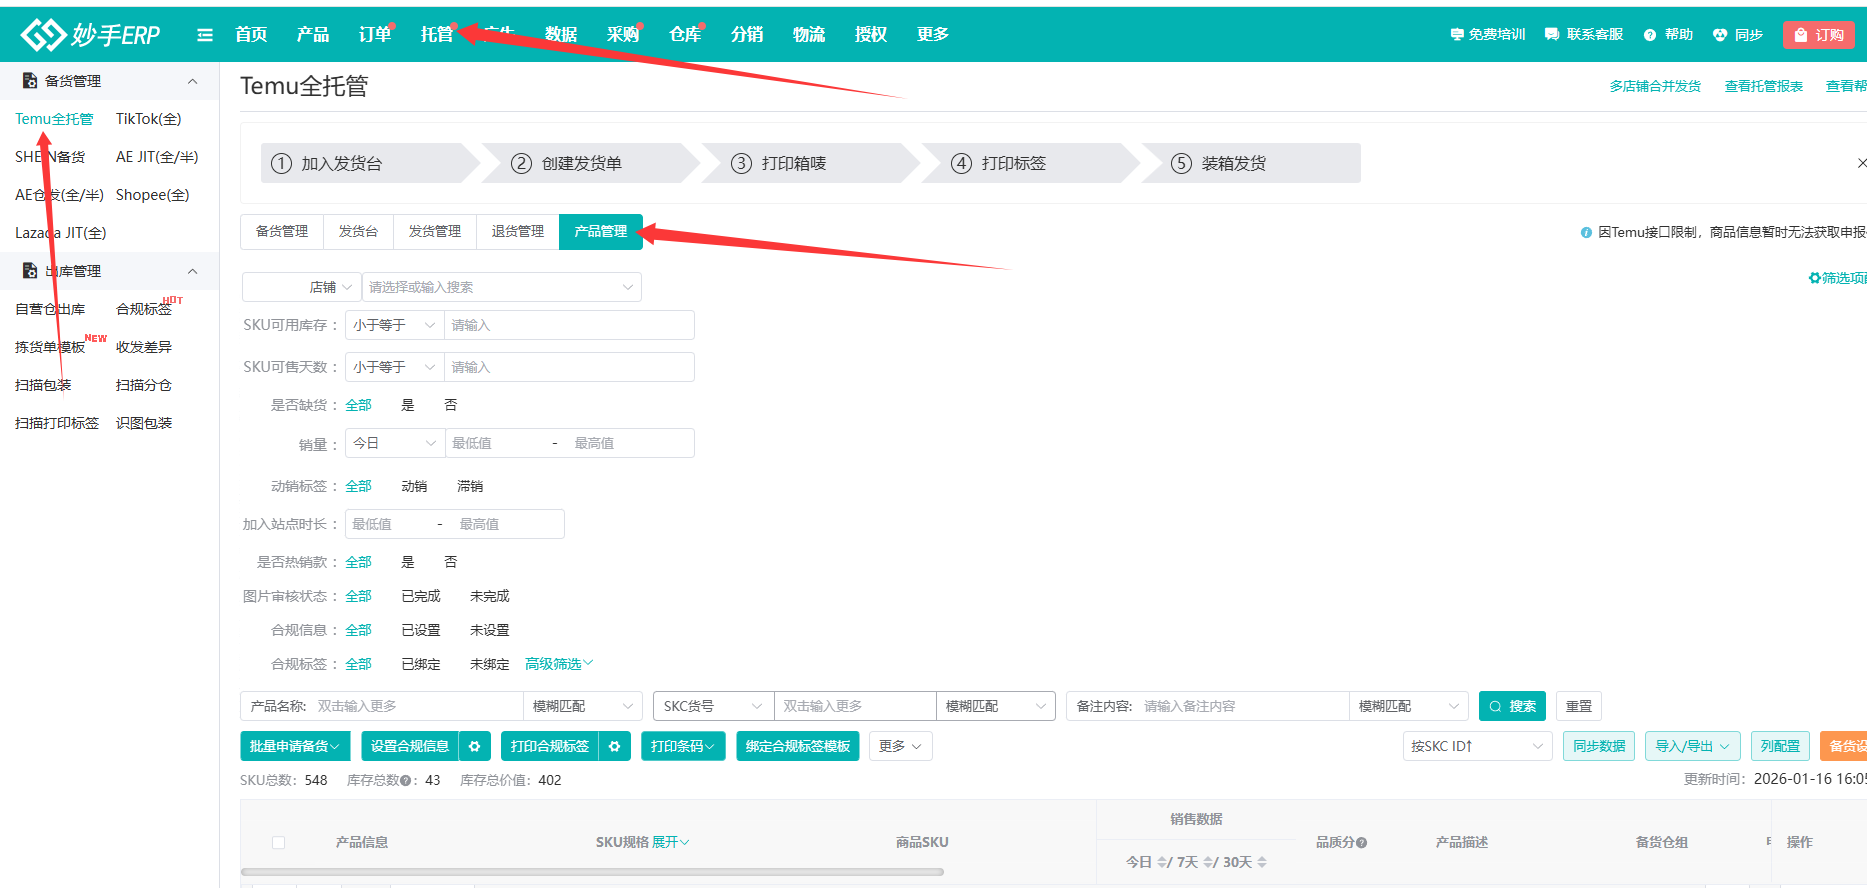Open the 打印条码 dropdown button
This screenshot has height=888, width=1867.
pyautogui.click(x=683, y=746)
